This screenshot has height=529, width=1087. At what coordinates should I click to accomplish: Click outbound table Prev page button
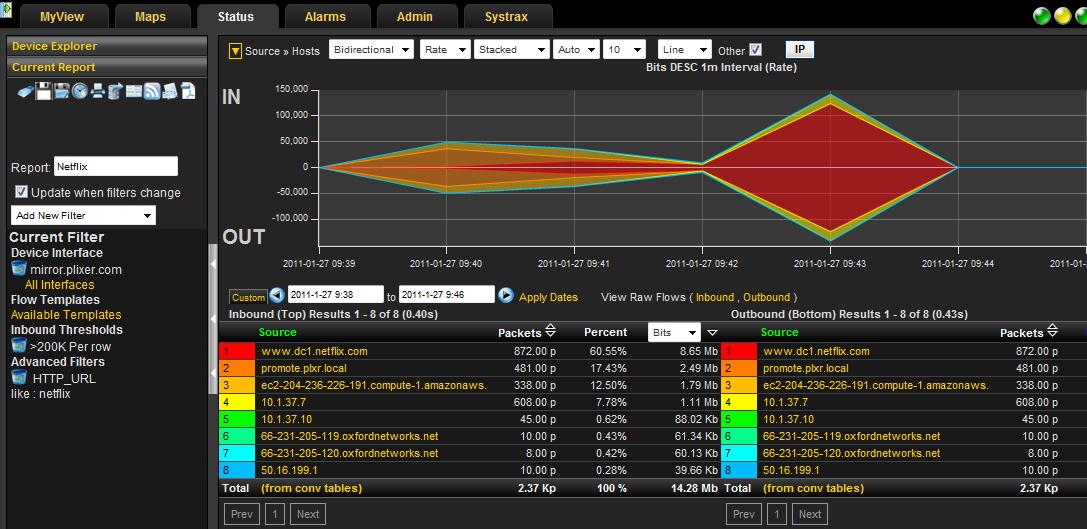(x=743, y=514)
